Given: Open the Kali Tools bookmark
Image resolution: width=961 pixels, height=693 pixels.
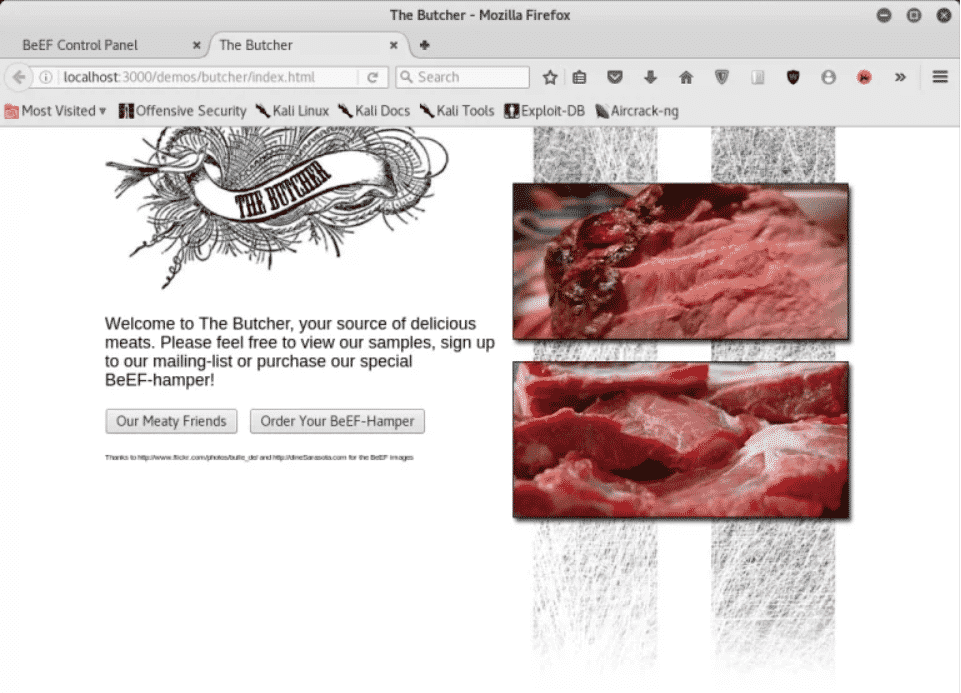Looking at the screenshot, I should click(x=457, y=111).
